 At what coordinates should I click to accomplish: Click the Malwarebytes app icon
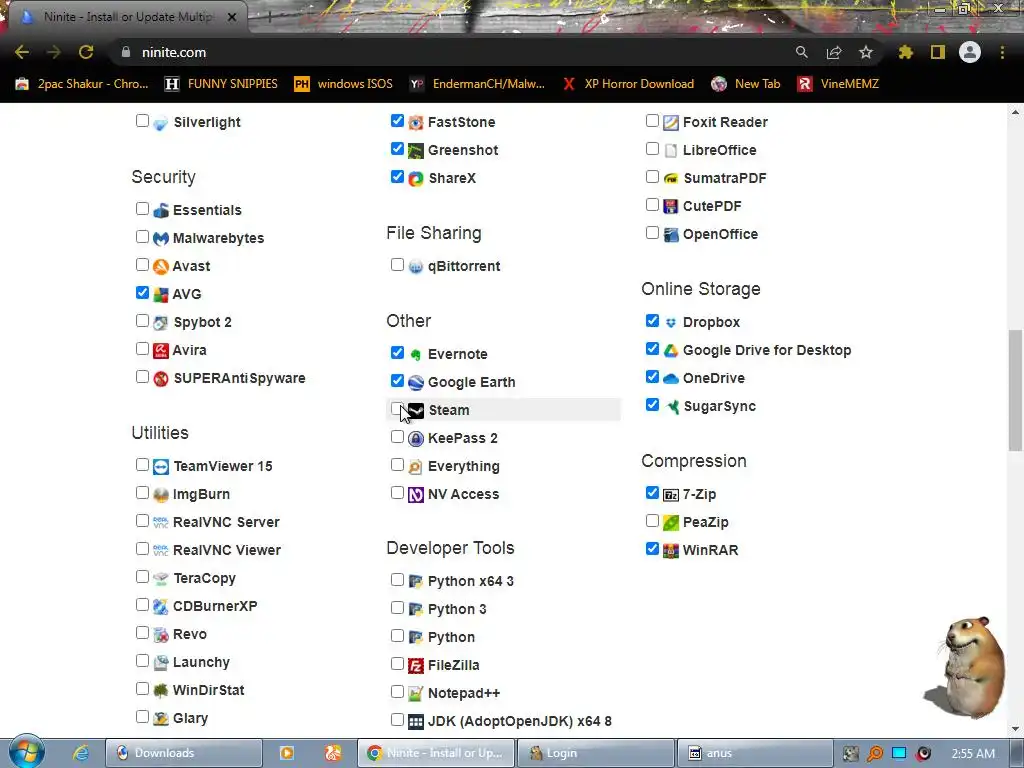161,238
